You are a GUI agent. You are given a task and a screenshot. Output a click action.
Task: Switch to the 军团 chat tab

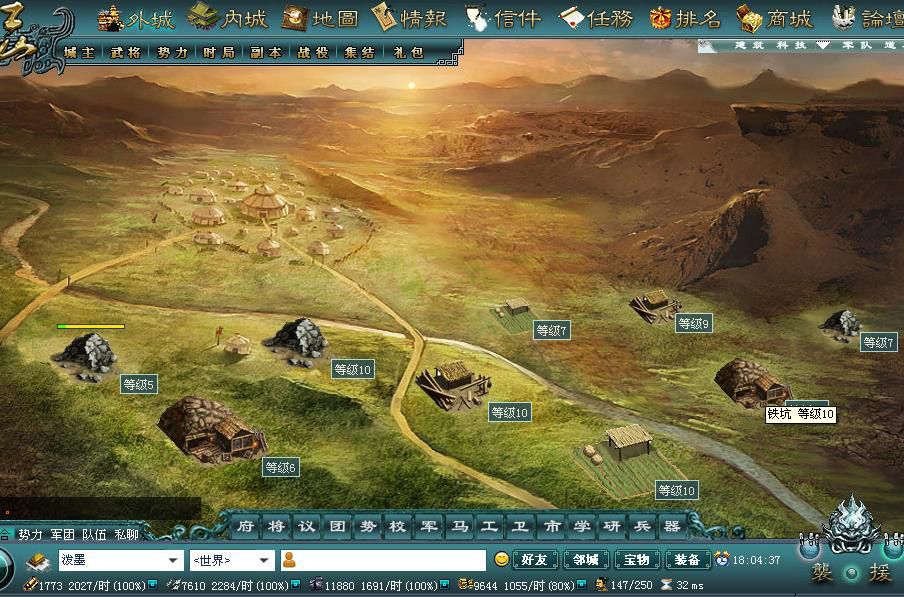(62, 534)
